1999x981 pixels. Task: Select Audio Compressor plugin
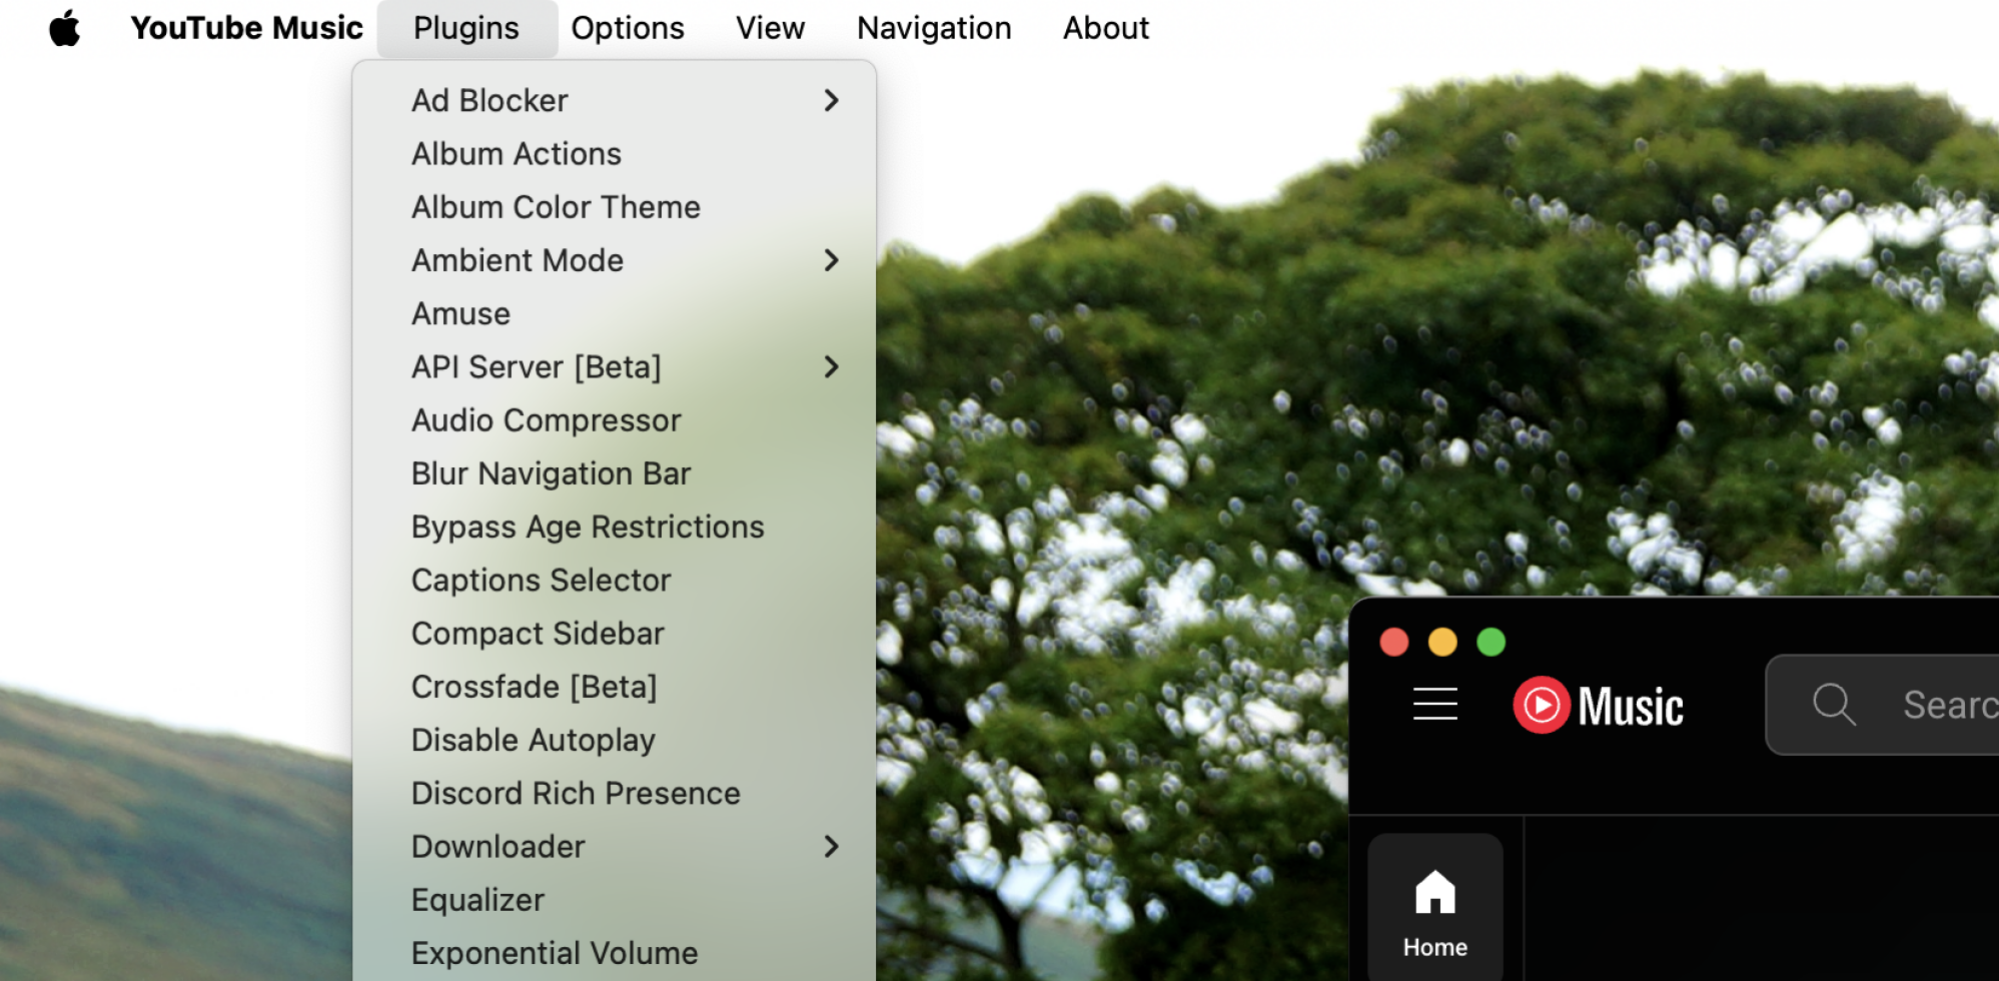(614, 420)
